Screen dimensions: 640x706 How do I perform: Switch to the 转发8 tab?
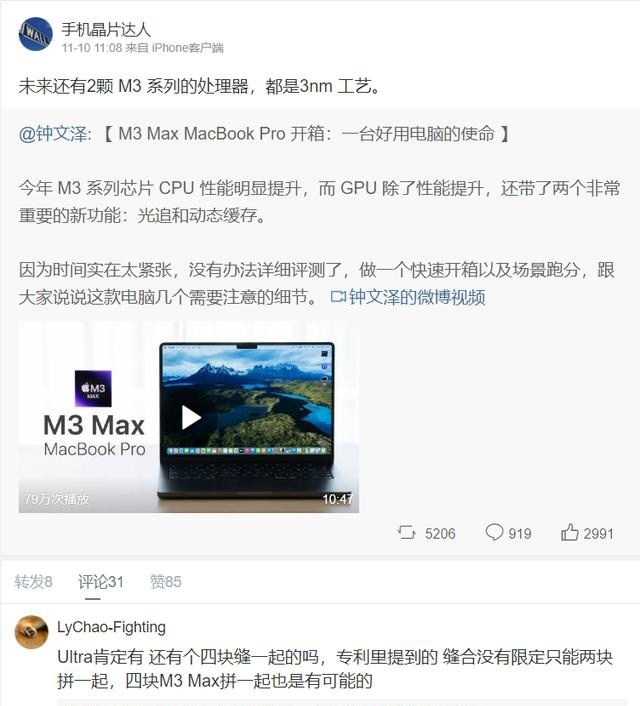click(x=33, y=582)
